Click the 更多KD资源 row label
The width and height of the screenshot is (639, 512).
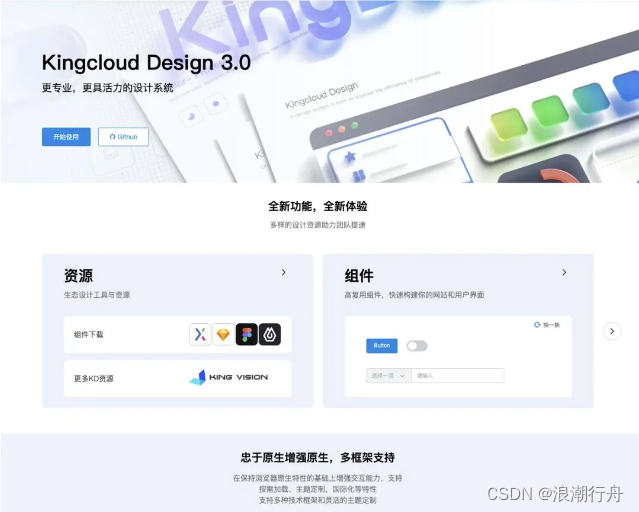[93, 379]
